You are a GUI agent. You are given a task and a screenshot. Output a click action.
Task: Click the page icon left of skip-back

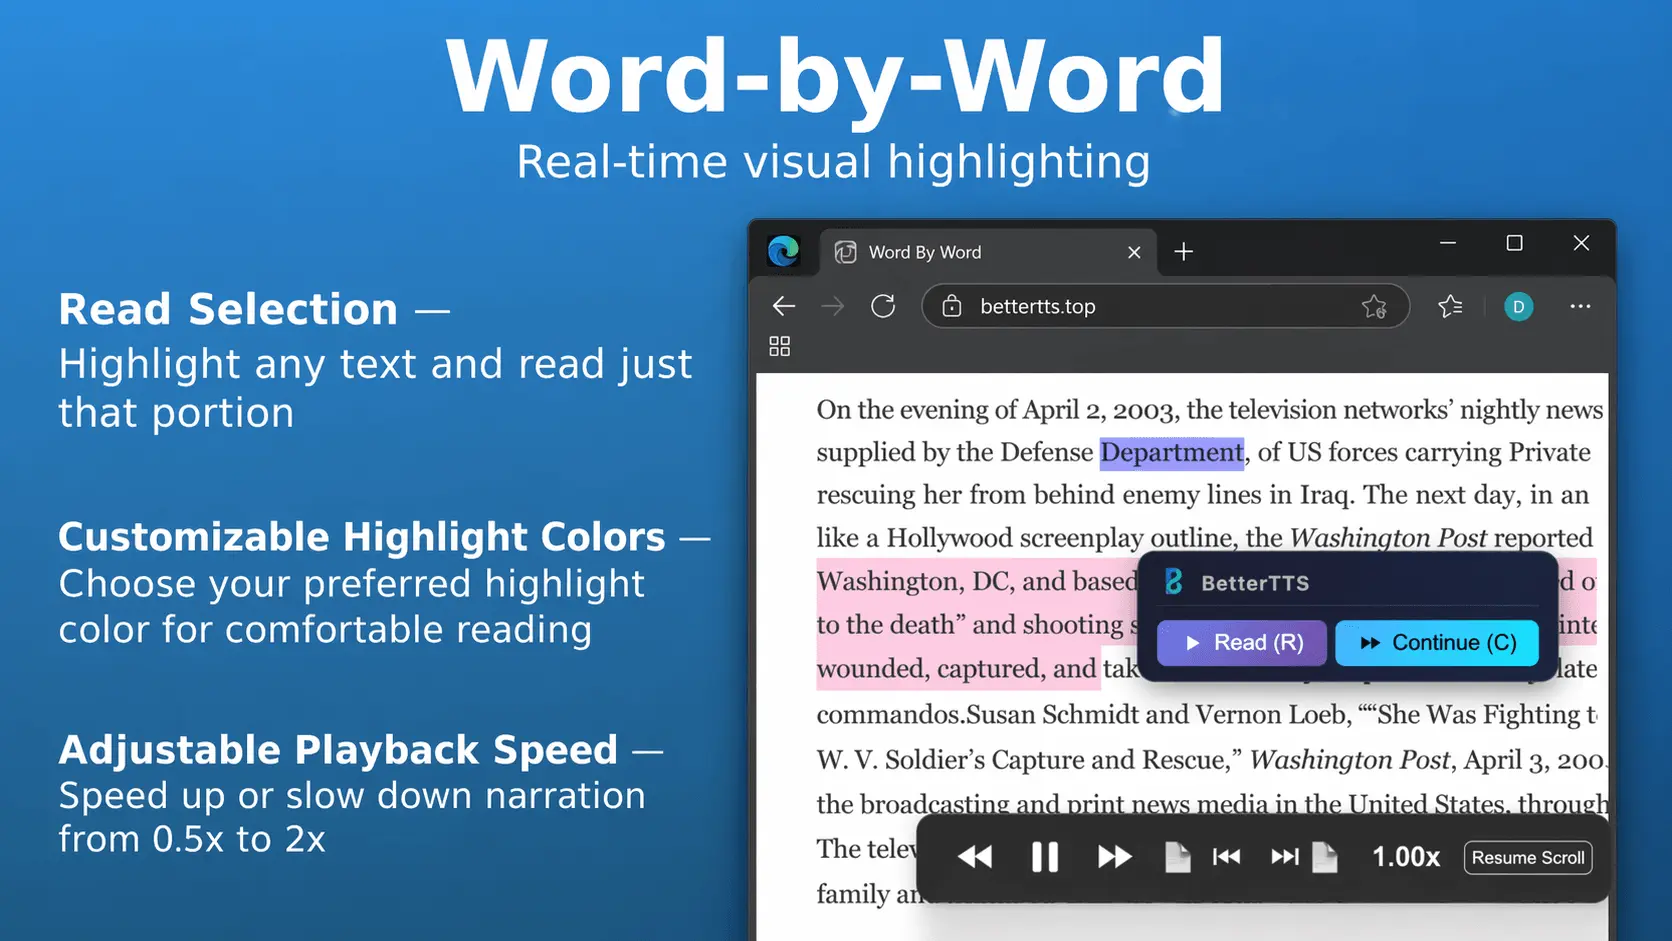1178,857
